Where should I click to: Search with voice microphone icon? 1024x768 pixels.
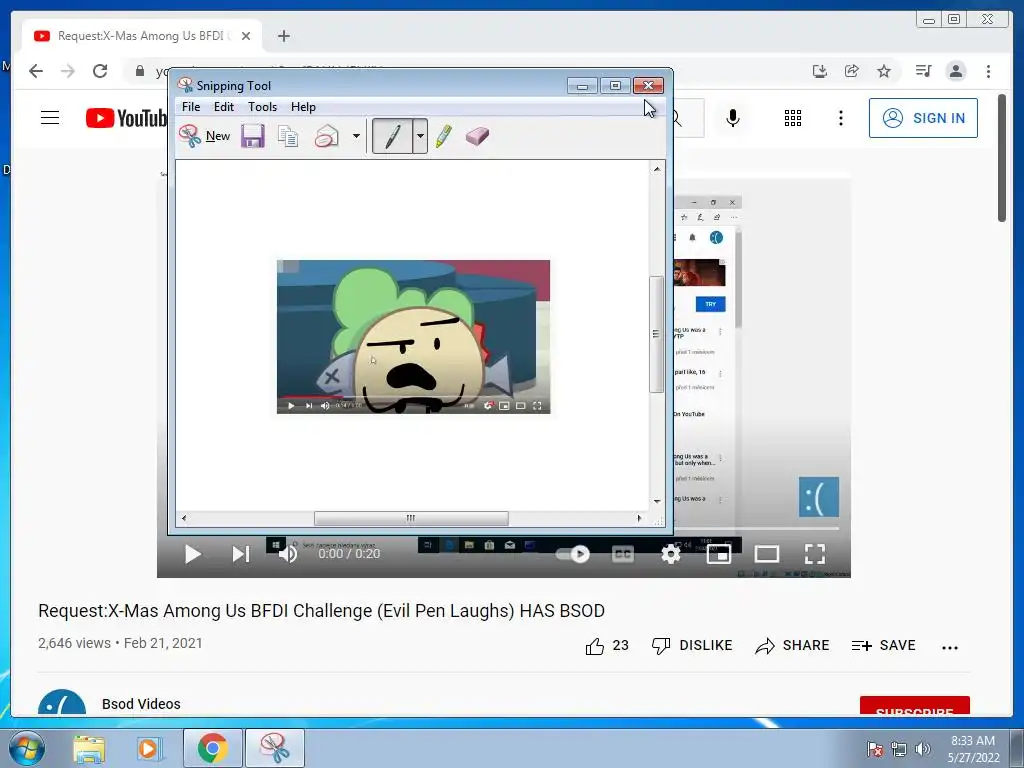[733, 118]
